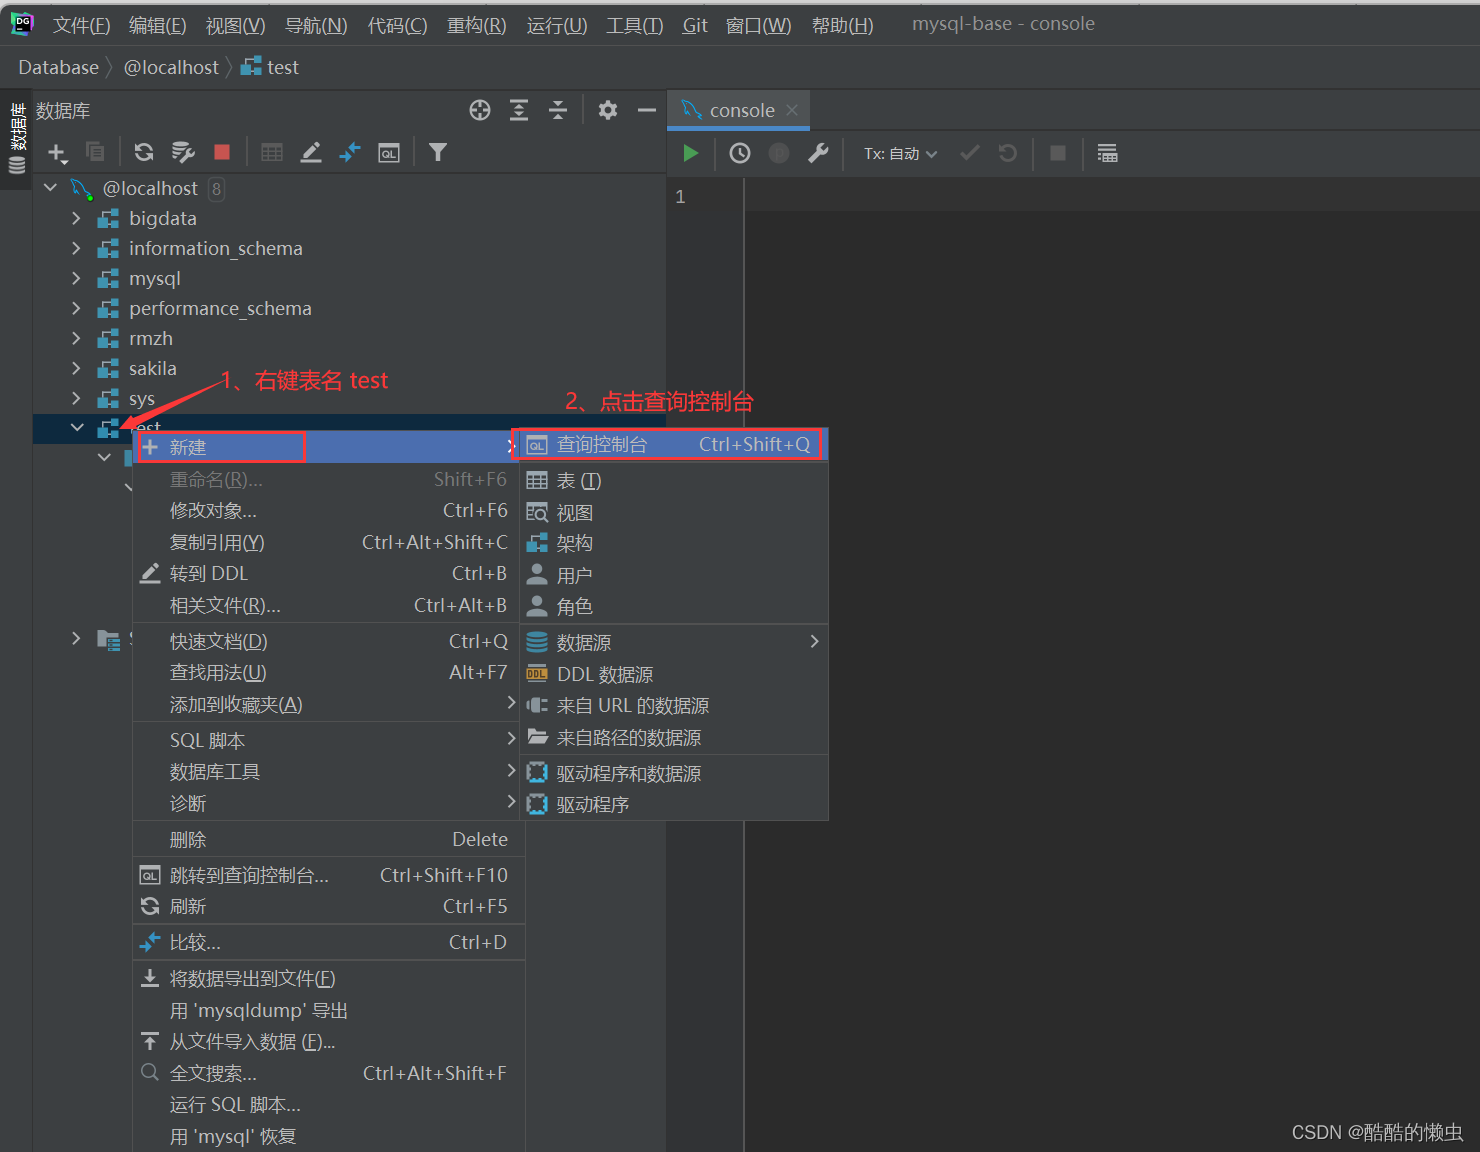Choose 全文搜索... from context menu

tap(329, 1074)
